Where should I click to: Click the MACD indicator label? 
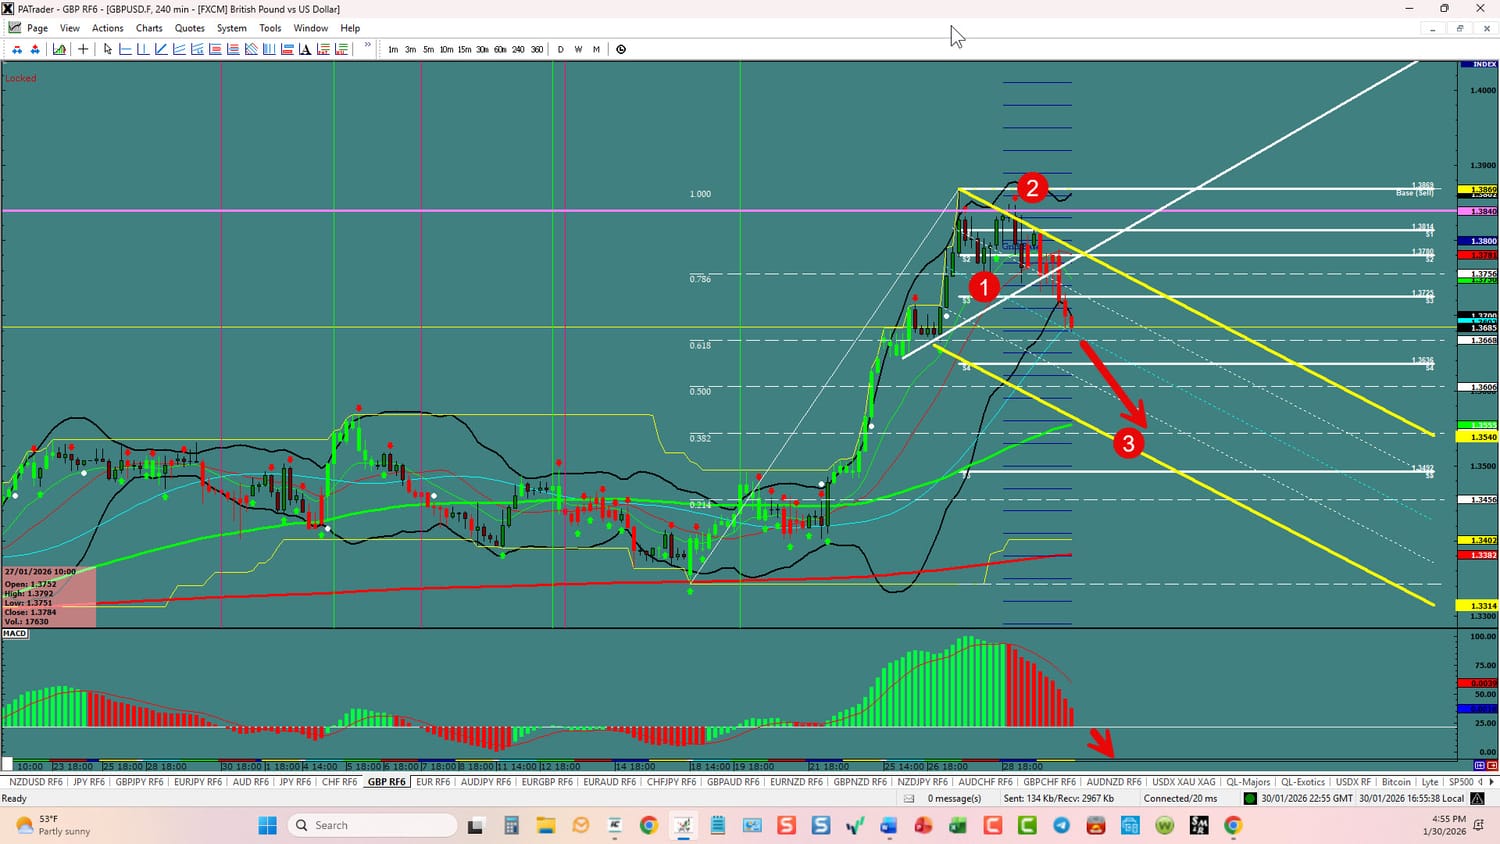coord(15,633)
